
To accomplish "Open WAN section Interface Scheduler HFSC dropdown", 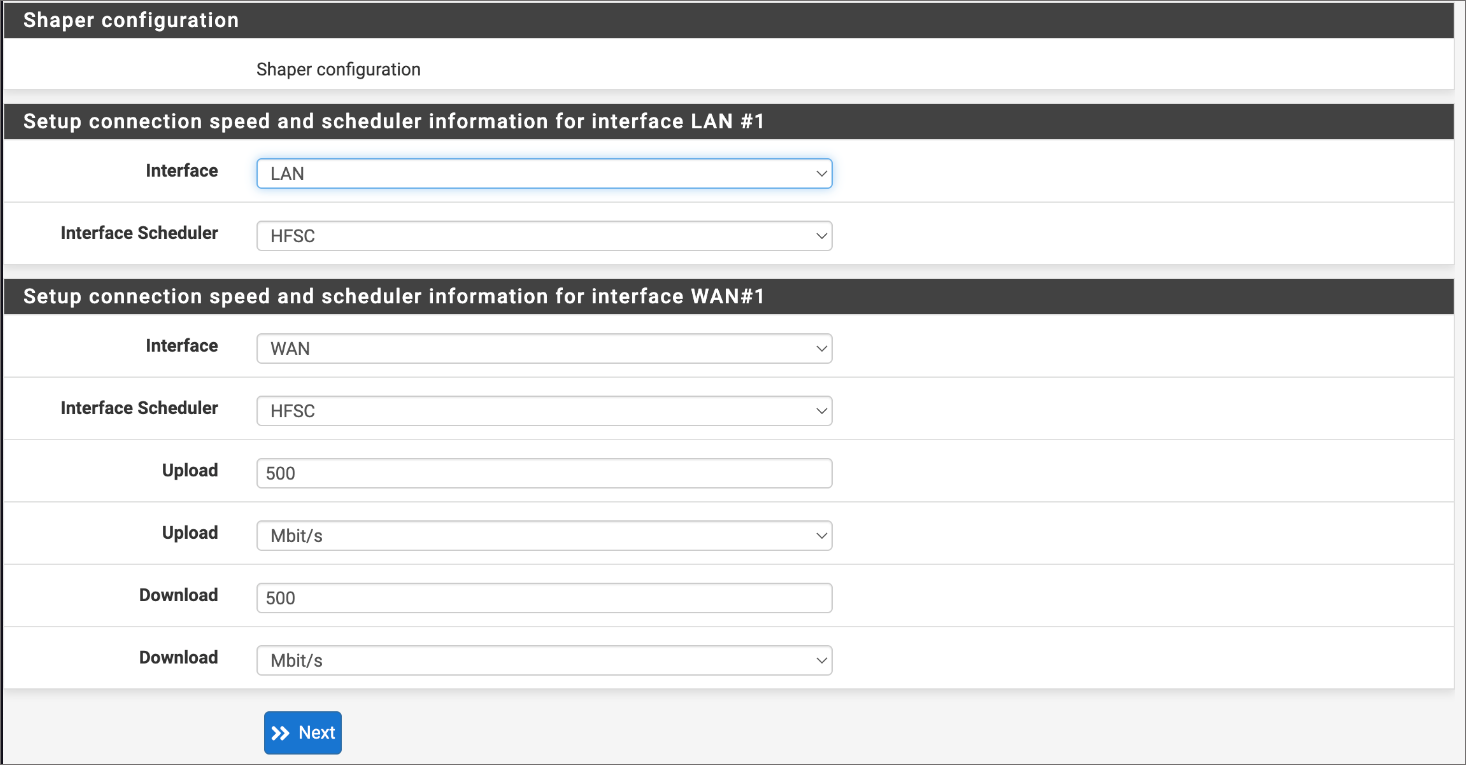I will click(x=544, y=411).
